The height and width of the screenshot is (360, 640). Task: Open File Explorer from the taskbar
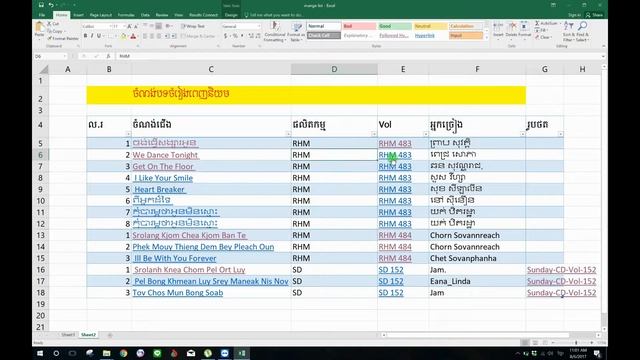(107, 353)
